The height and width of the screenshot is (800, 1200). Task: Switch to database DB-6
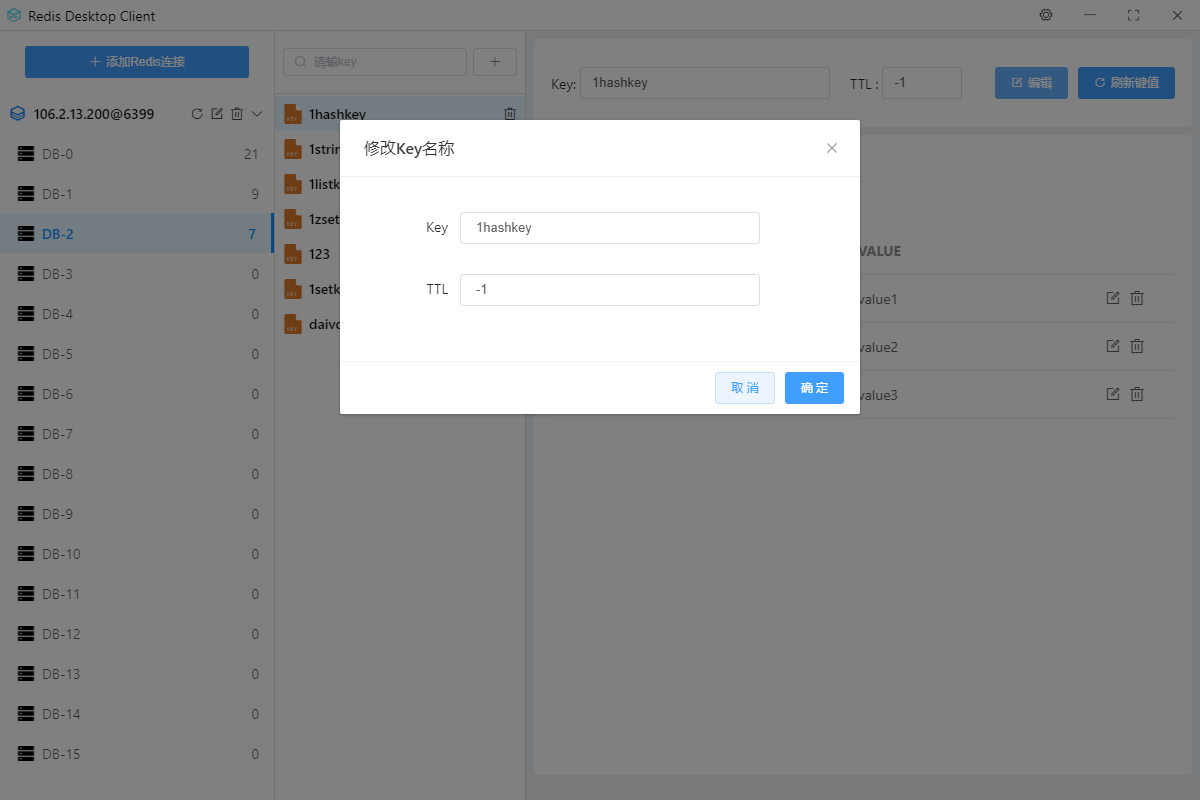point(137,394)
